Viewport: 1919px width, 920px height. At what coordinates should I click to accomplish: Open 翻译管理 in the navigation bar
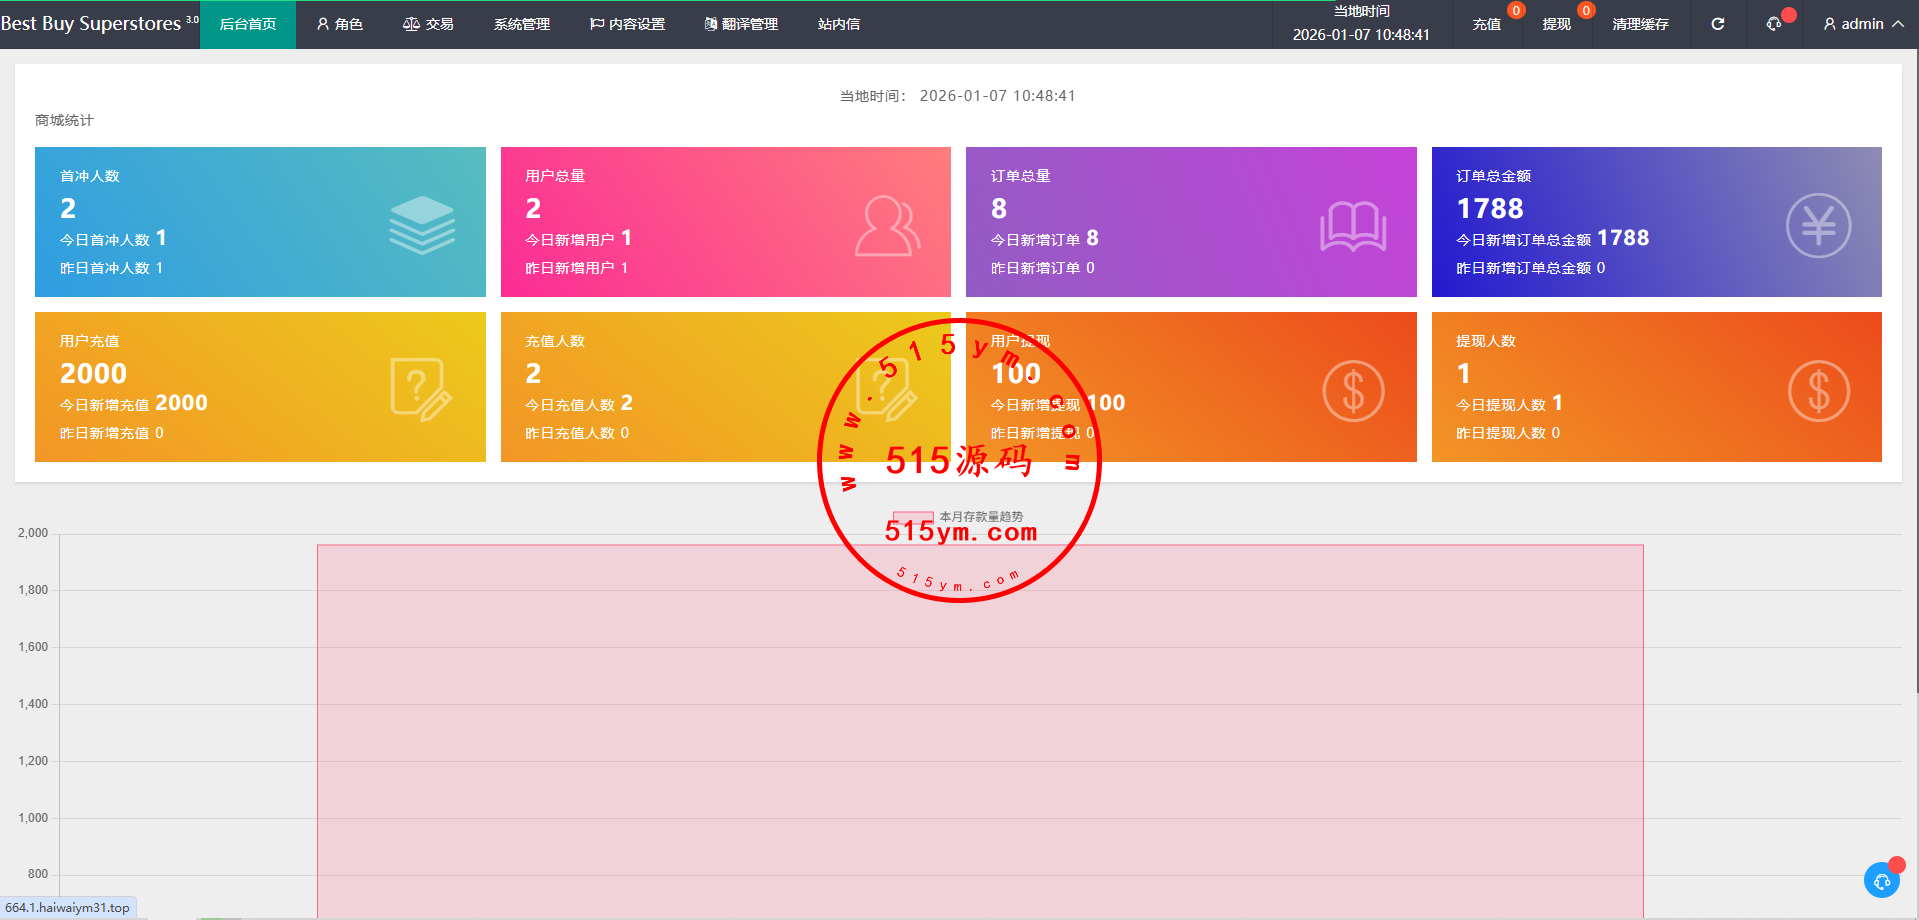click(741, 24)
